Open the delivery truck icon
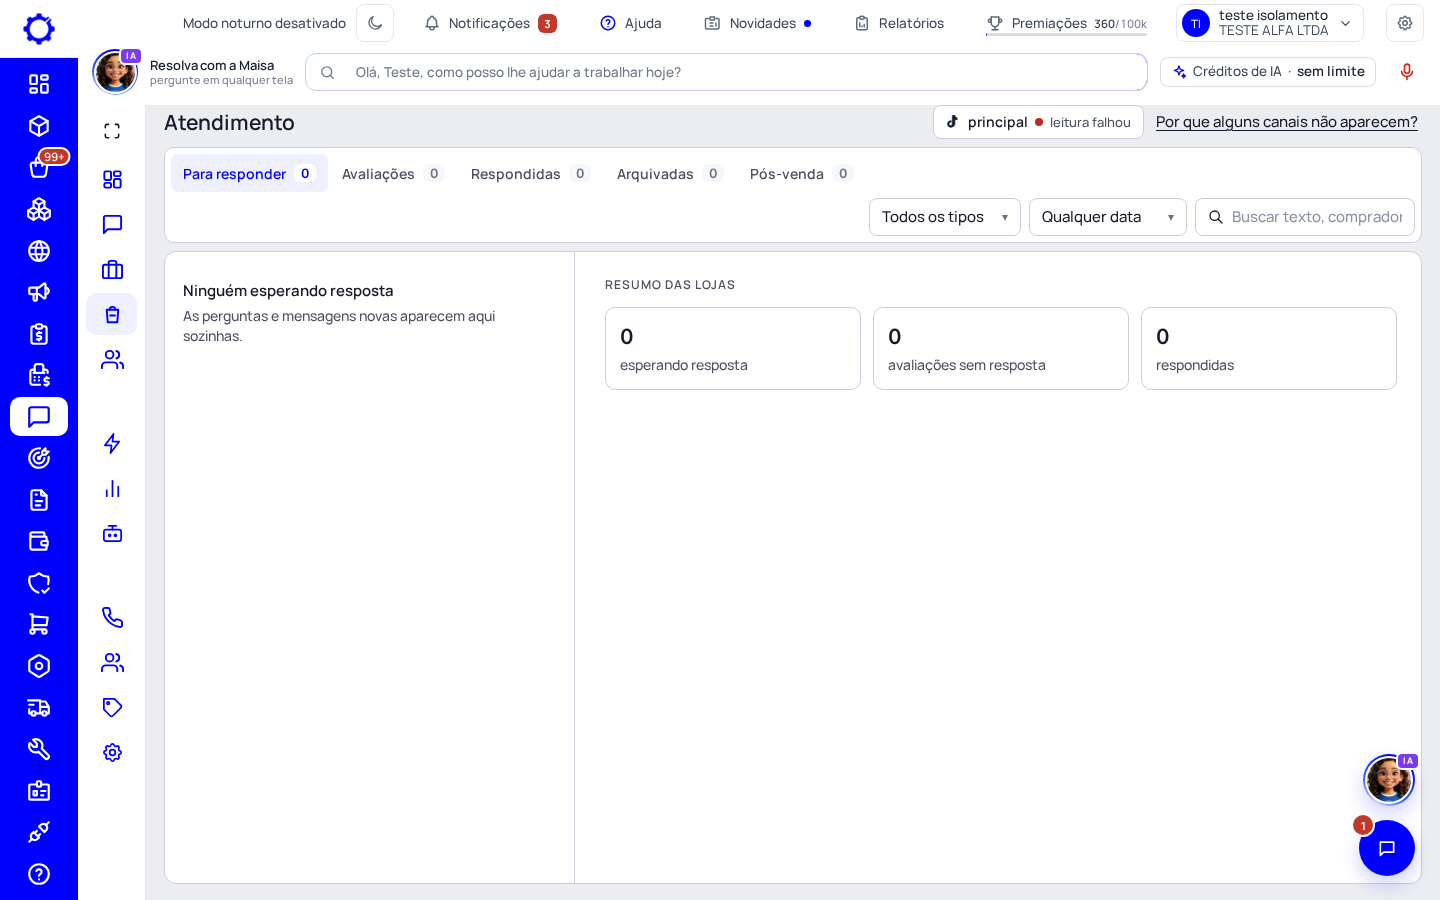This screenshot has height=900, width=1440. click(39, 708)
